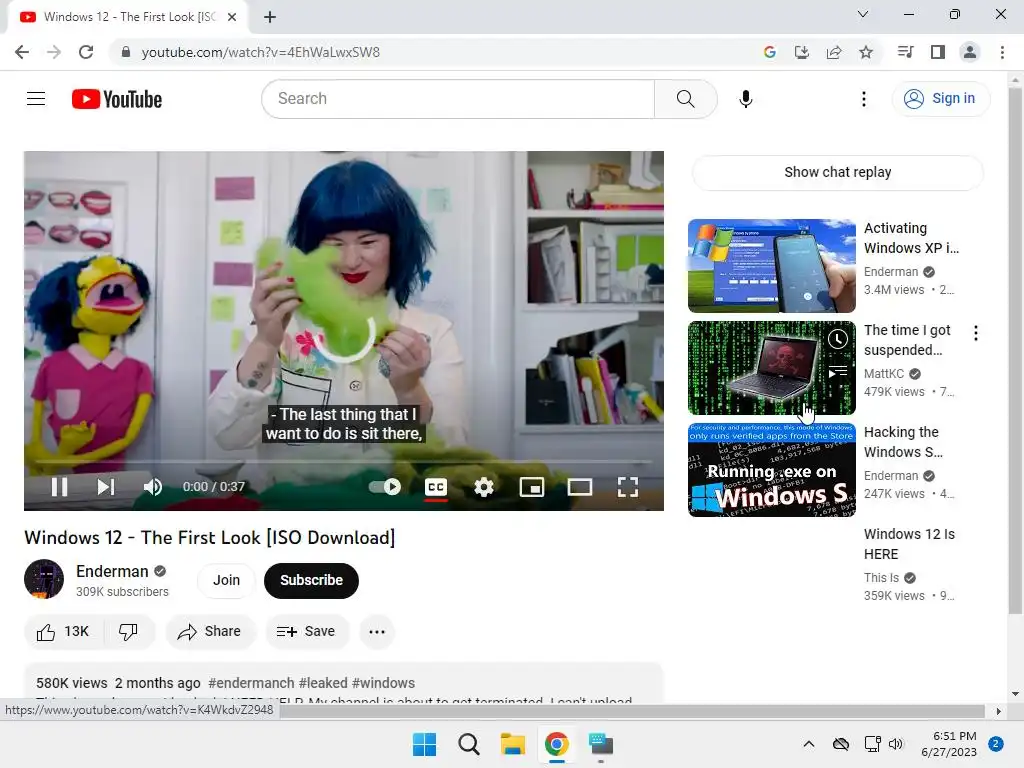Share this page icon in address bar
1024x768 pixels.
coord(833,52)
